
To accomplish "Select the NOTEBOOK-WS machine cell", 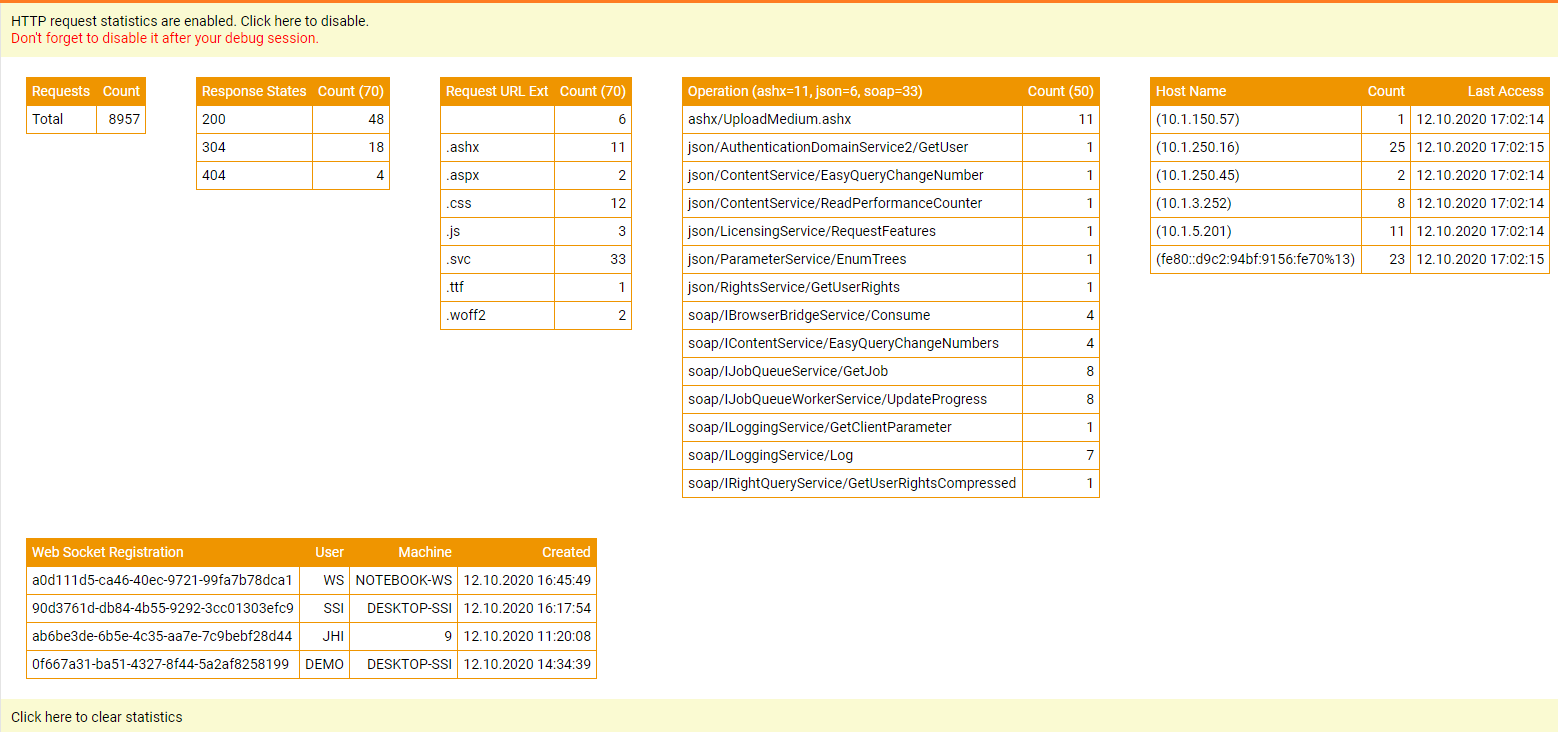I will click(x=403, y=580).
